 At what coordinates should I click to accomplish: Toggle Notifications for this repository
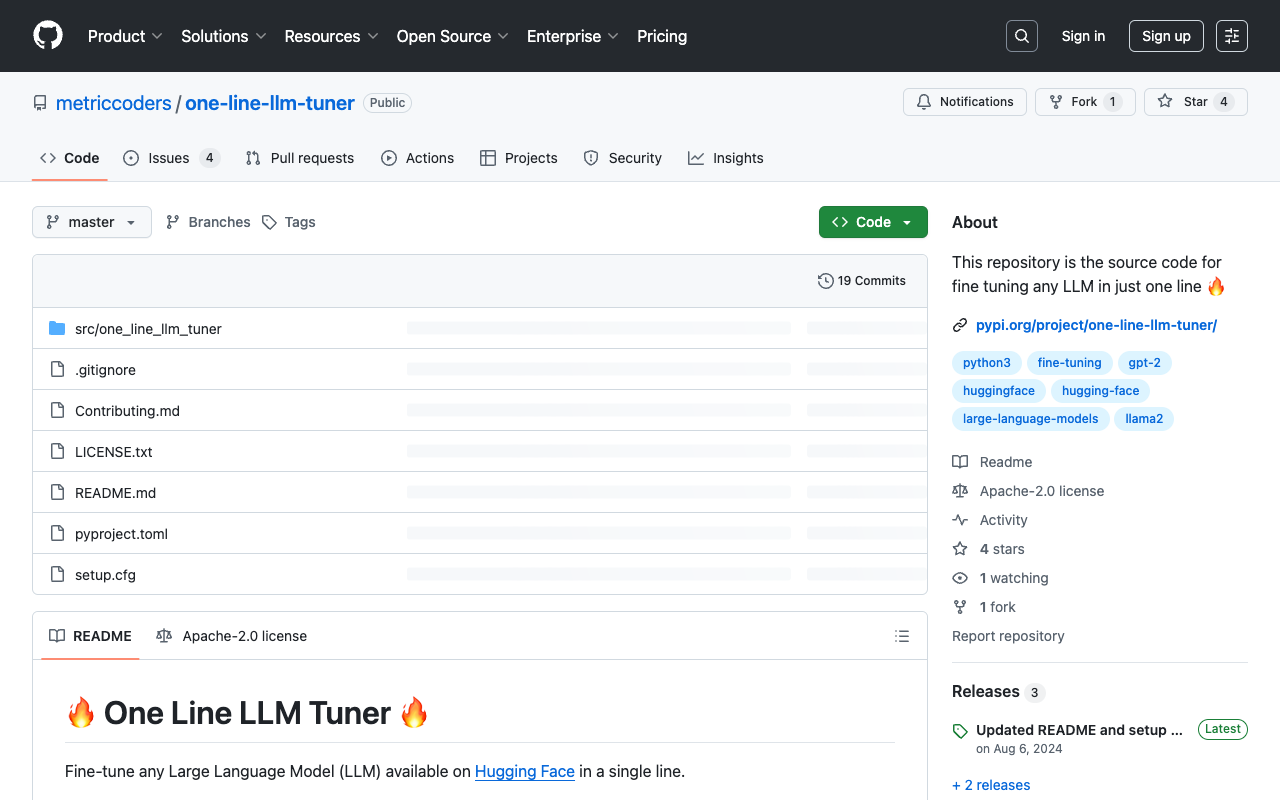[965, 102]
